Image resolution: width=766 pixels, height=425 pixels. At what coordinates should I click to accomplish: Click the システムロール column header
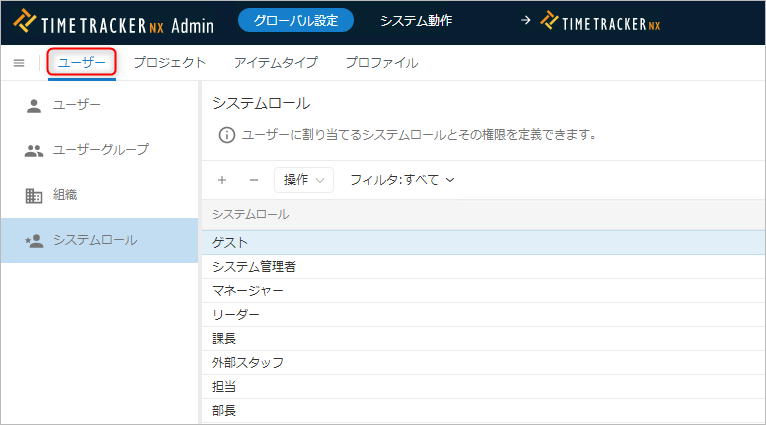pos(251,214)
